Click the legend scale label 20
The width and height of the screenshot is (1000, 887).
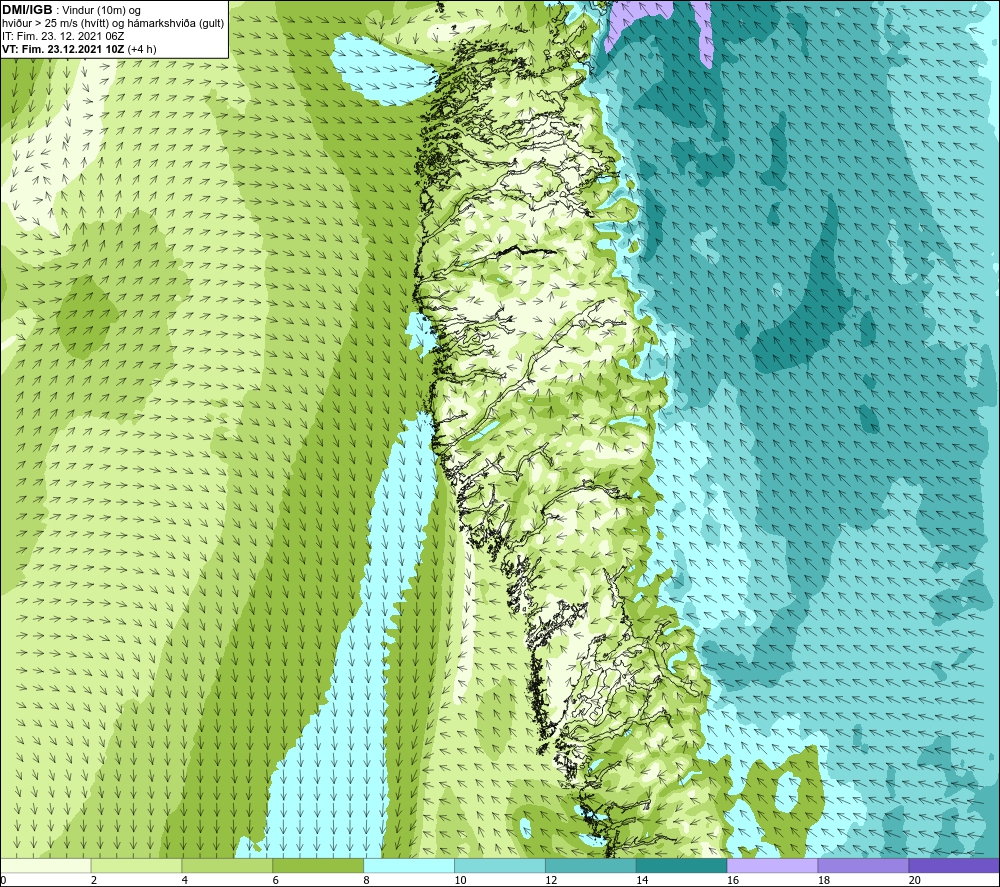tap(915, 880)
